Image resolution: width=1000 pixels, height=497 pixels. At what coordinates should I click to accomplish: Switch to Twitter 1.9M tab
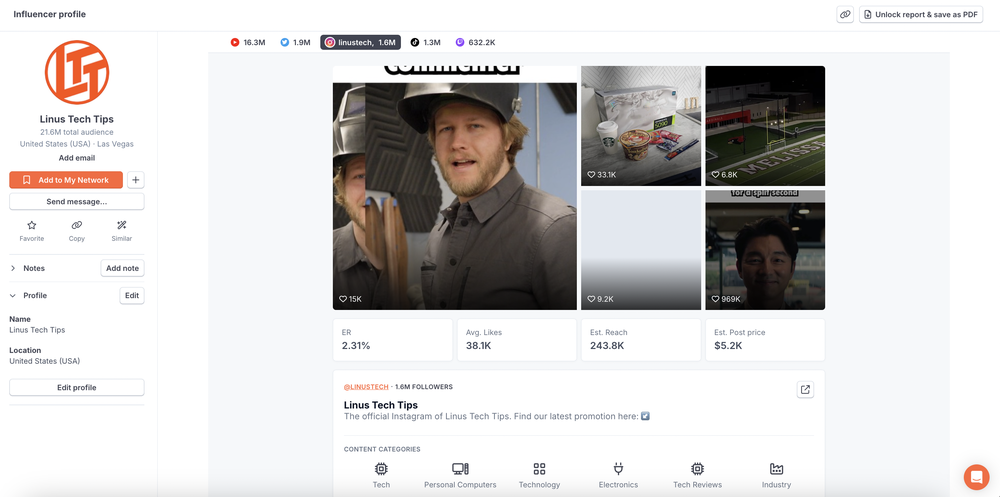[295, 42]
